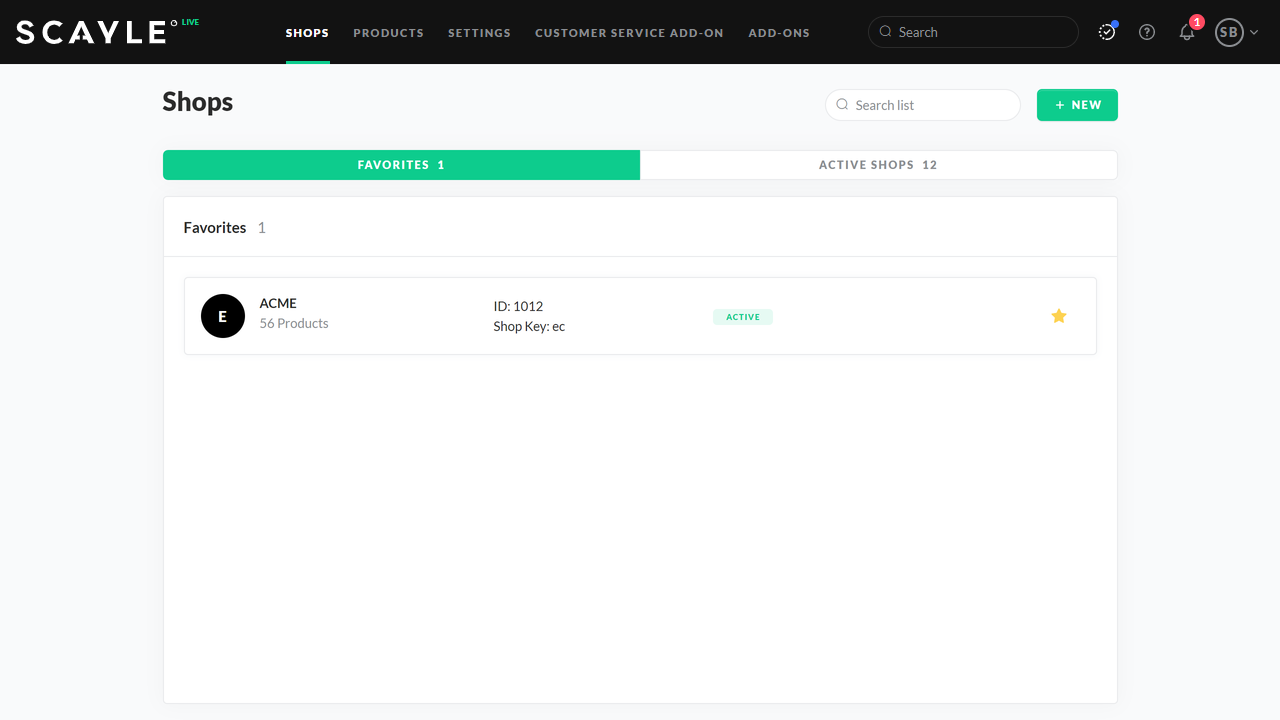Open the Products menu
The height and width of the screenshot is (720, 1280).
pyautogui.click(x=388, y=33)
